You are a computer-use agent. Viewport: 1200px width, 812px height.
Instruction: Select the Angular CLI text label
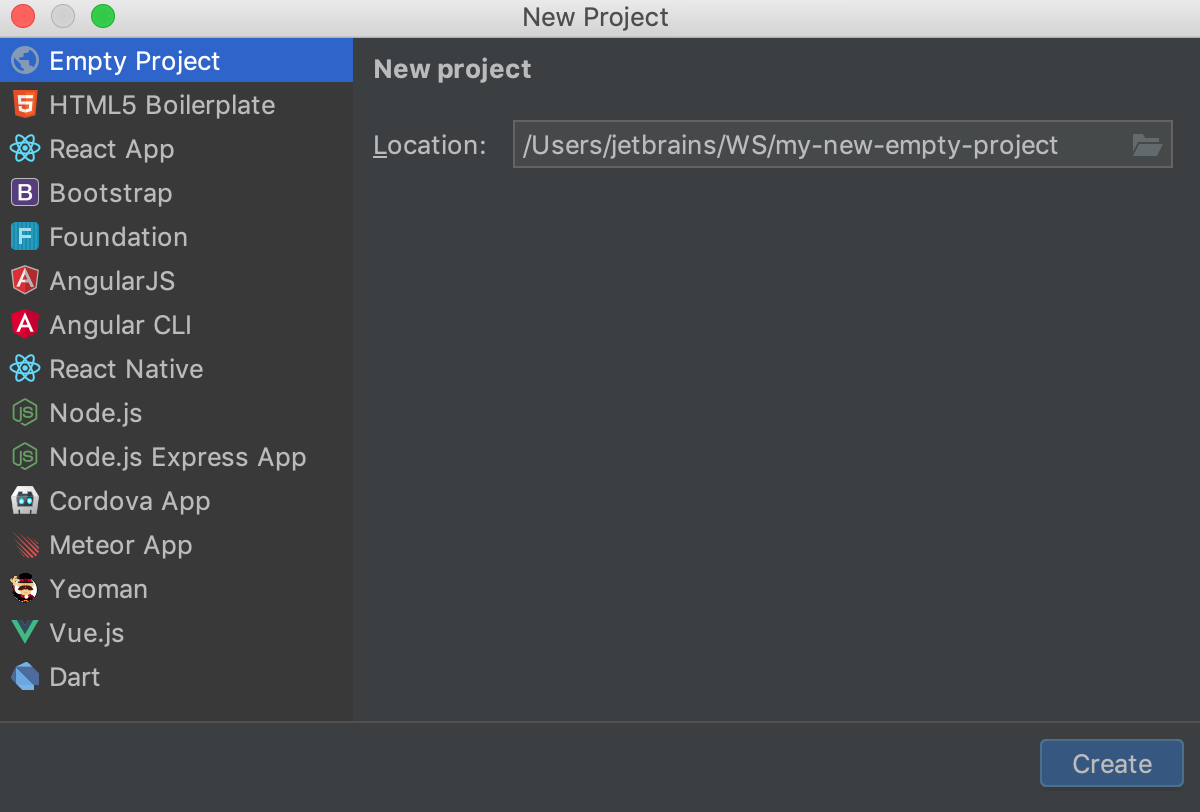(120, 325)
